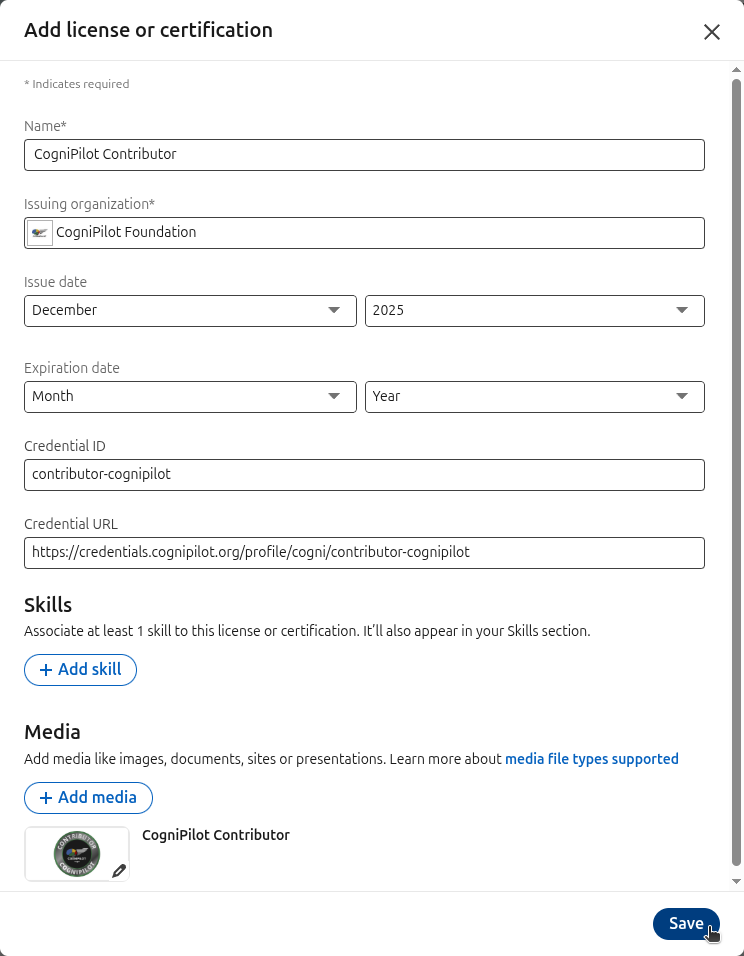Expand the Expiration date Month dropdown
This screenshot has width=744, height=956.
(190, 397)
